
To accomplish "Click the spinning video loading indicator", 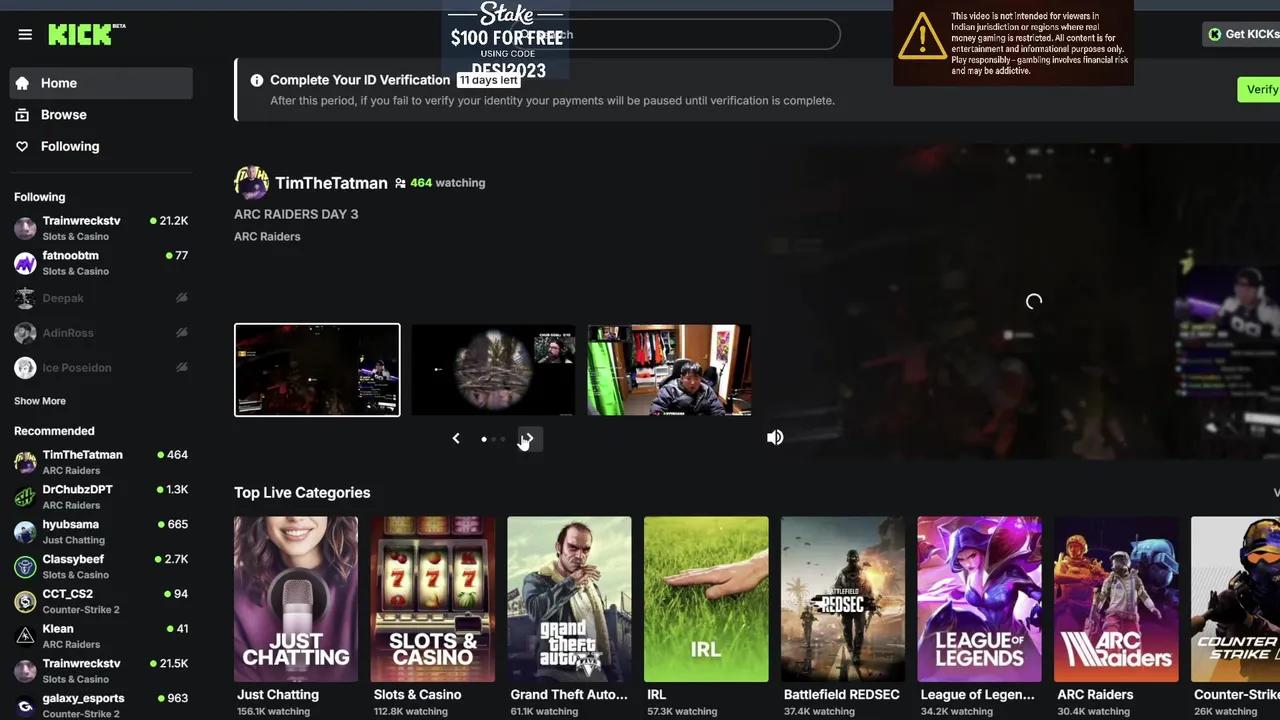I will [1033, 301].
